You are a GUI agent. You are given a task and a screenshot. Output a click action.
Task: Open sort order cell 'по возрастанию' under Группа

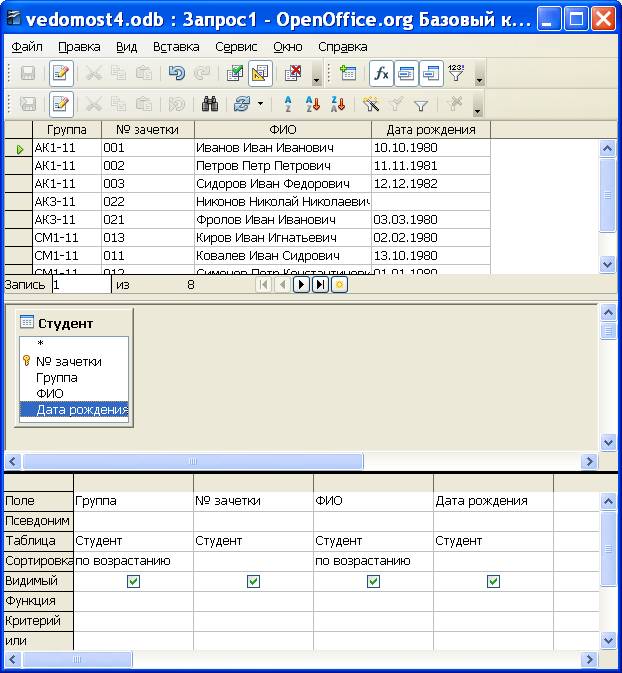tap(132, 561)
